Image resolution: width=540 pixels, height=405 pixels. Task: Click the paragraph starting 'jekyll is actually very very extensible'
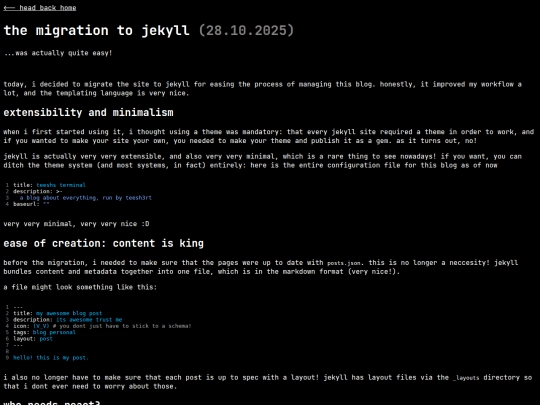pyautogui.click(x=262, y=161)
